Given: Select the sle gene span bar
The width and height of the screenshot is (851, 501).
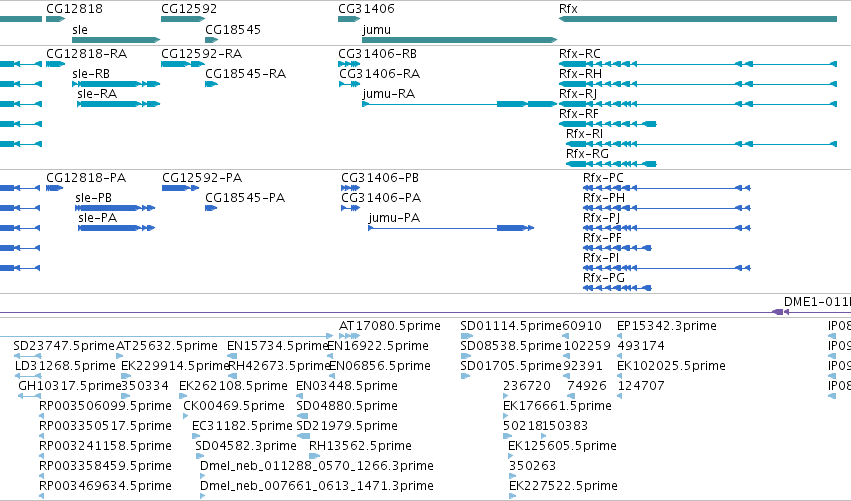Looking at the screenshot, I should tap(116, 40).
